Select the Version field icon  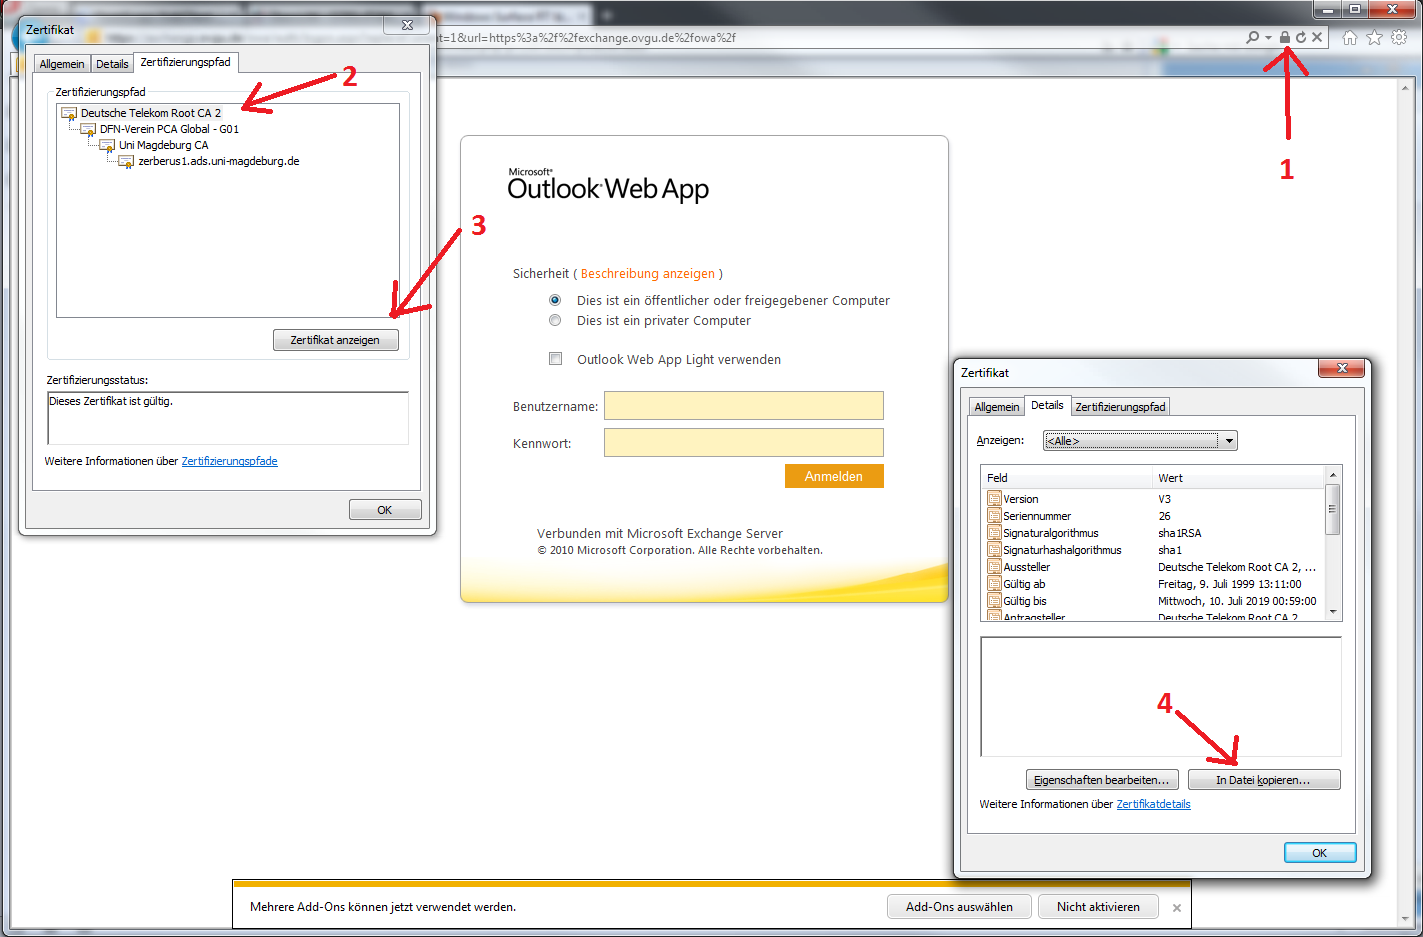pyautogui.click(x=994, y=499)
